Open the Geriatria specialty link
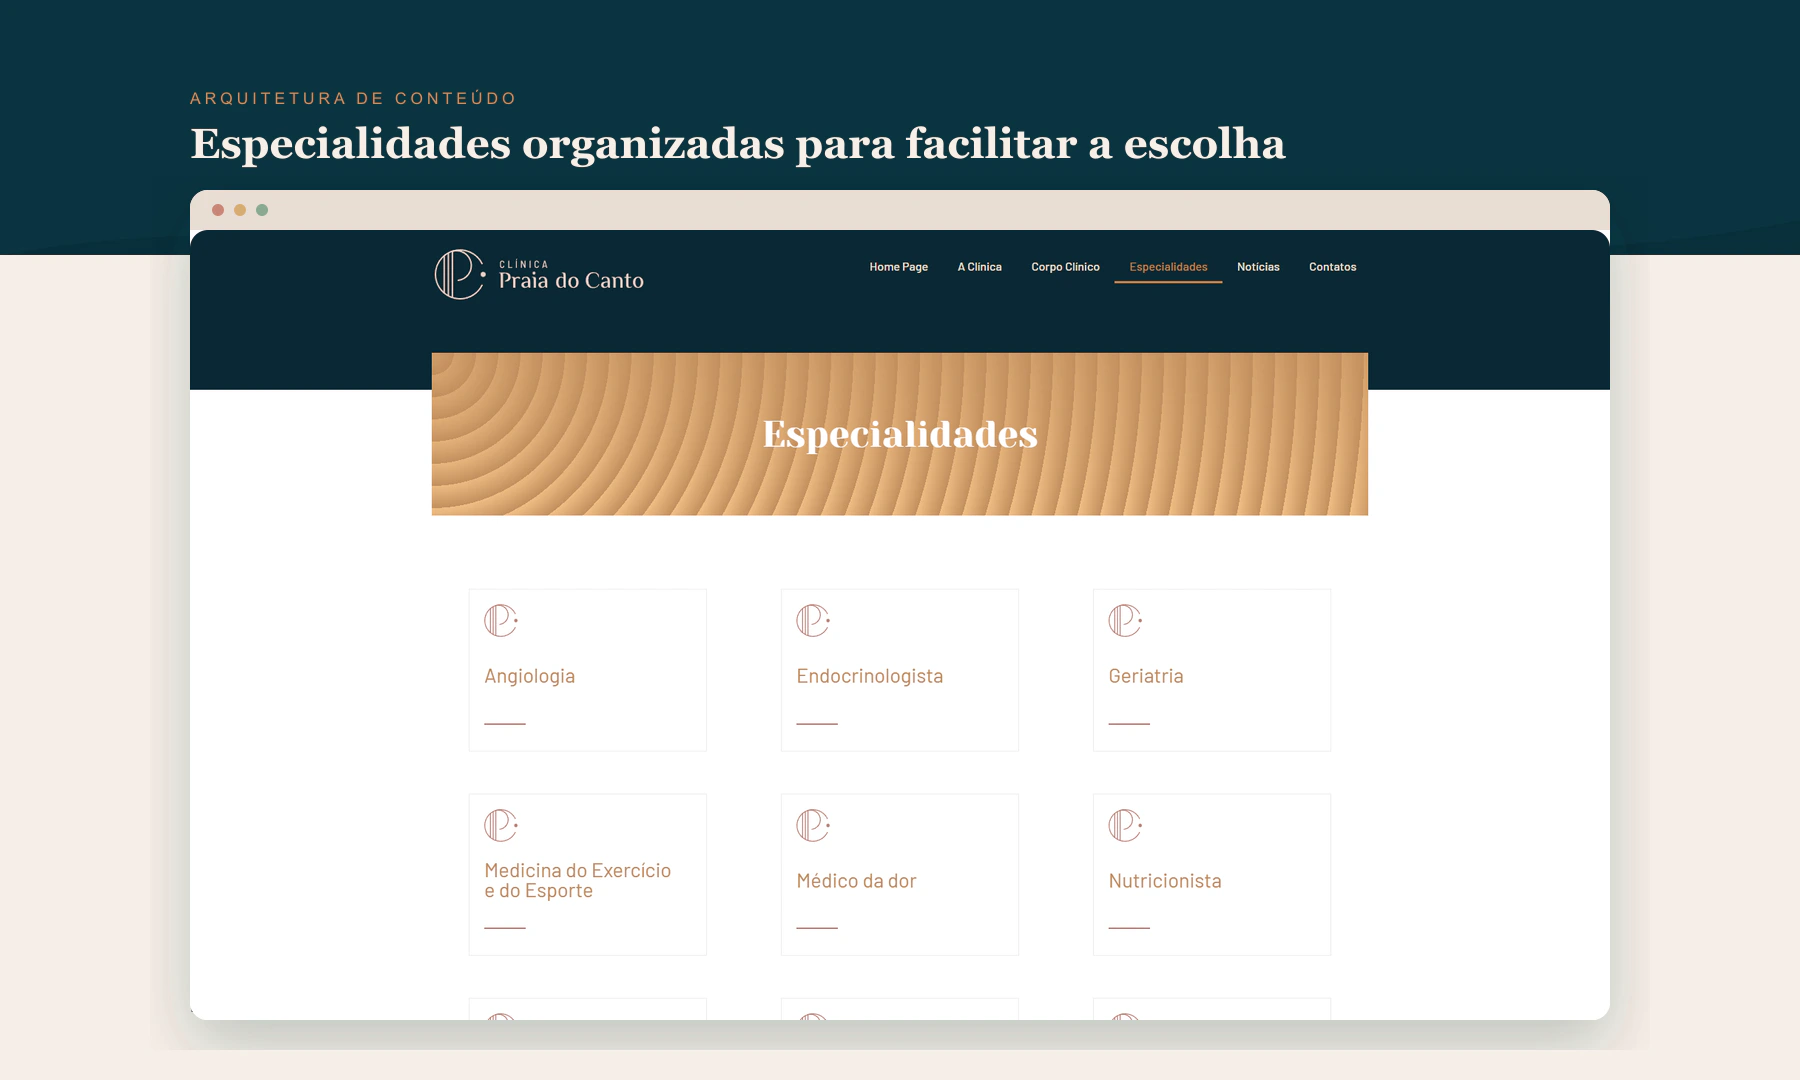Viewport: 1800px width, 1080px height. [x=1146, y=676]
